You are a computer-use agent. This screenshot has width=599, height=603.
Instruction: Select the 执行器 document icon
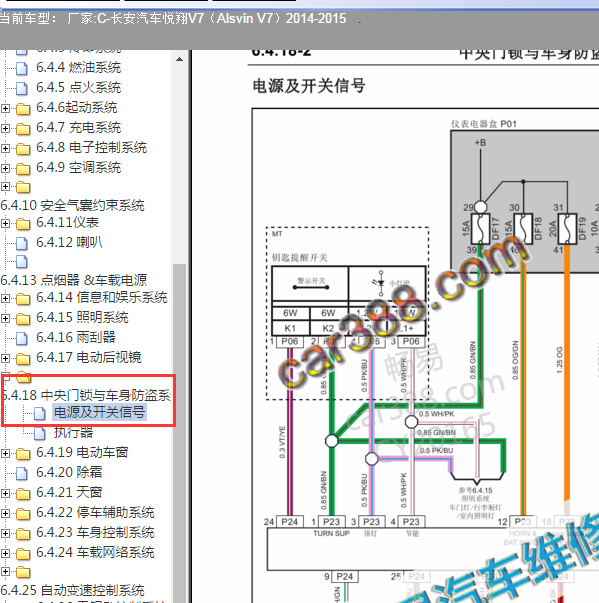[x=40, y=433]
